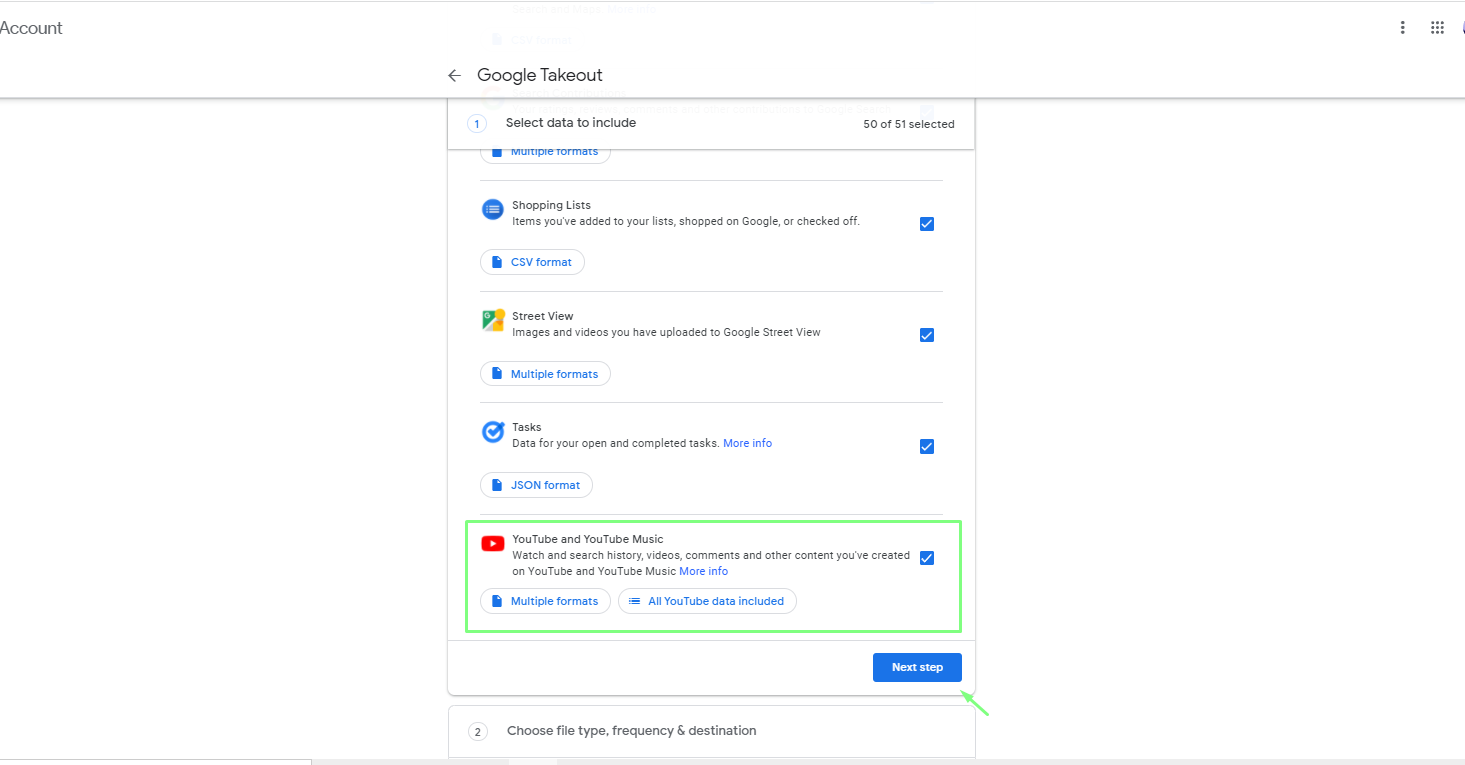Click the step 2 number badge

pyautogui.click(x=478, y=731)
